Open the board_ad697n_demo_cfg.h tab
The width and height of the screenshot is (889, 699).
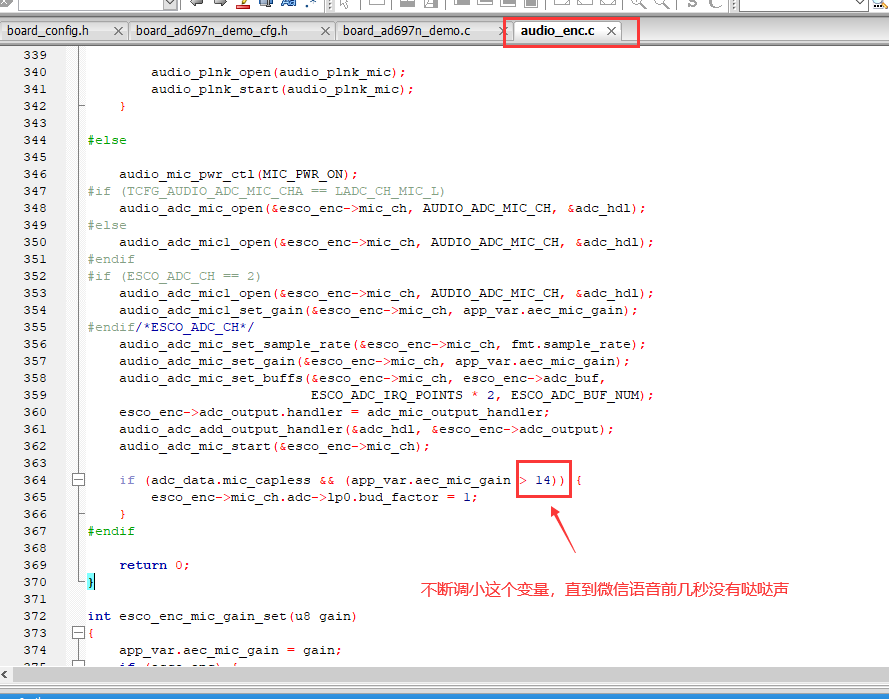tap(211, 31)
